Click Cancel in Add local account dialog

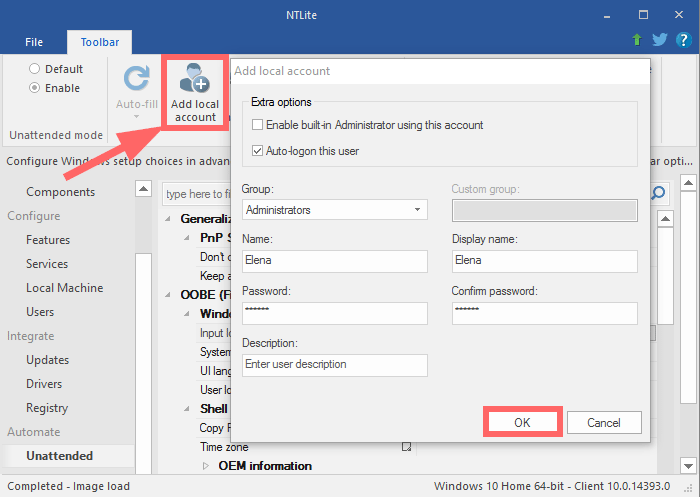click(604, 422)
